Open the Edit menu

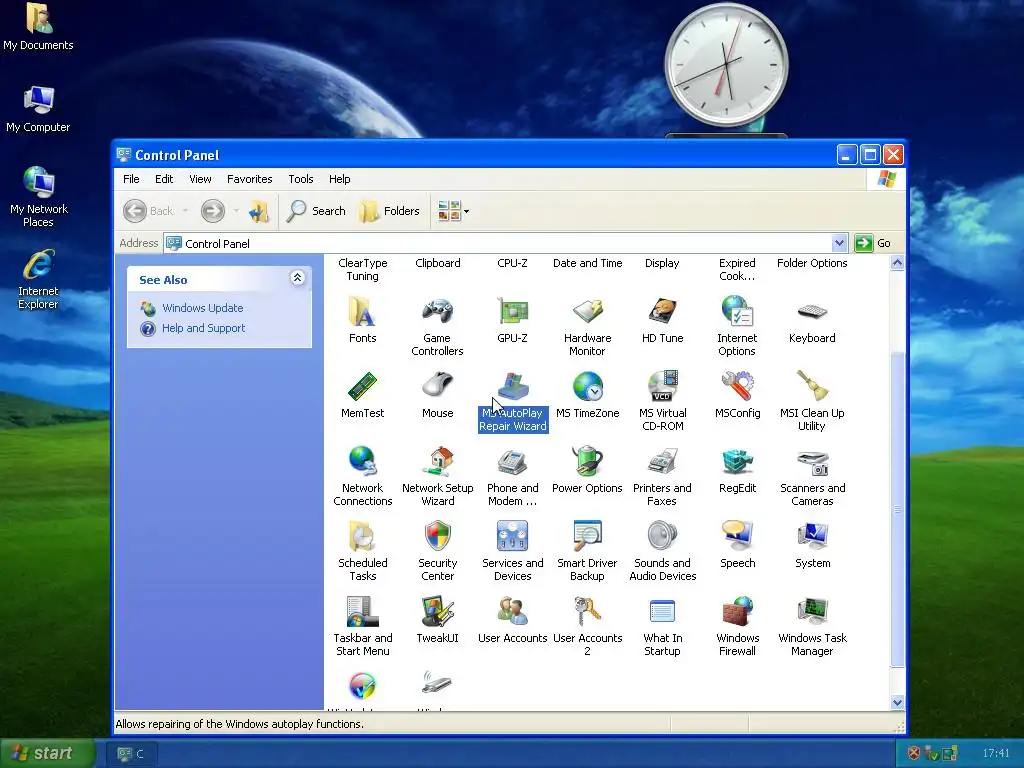(x=164, y=179)
